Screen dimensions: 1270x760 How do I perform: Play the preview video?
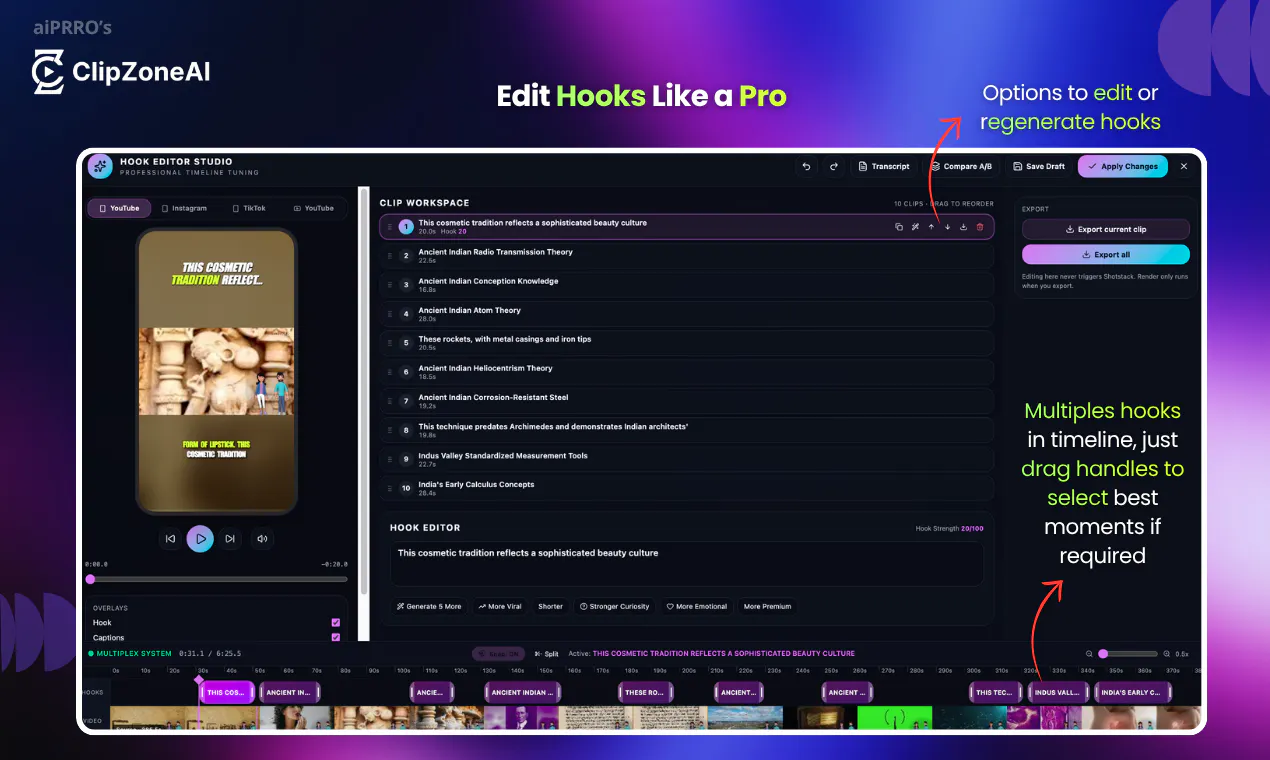click(200, 539)
